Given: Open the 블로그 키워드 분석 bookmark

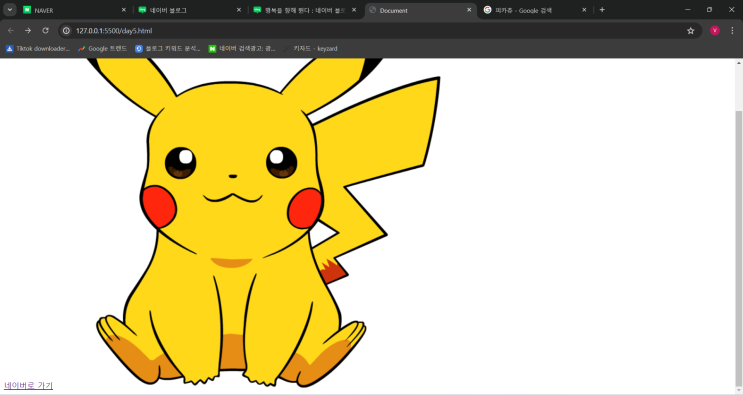Looking at the screenshot, I should (168, 49).
